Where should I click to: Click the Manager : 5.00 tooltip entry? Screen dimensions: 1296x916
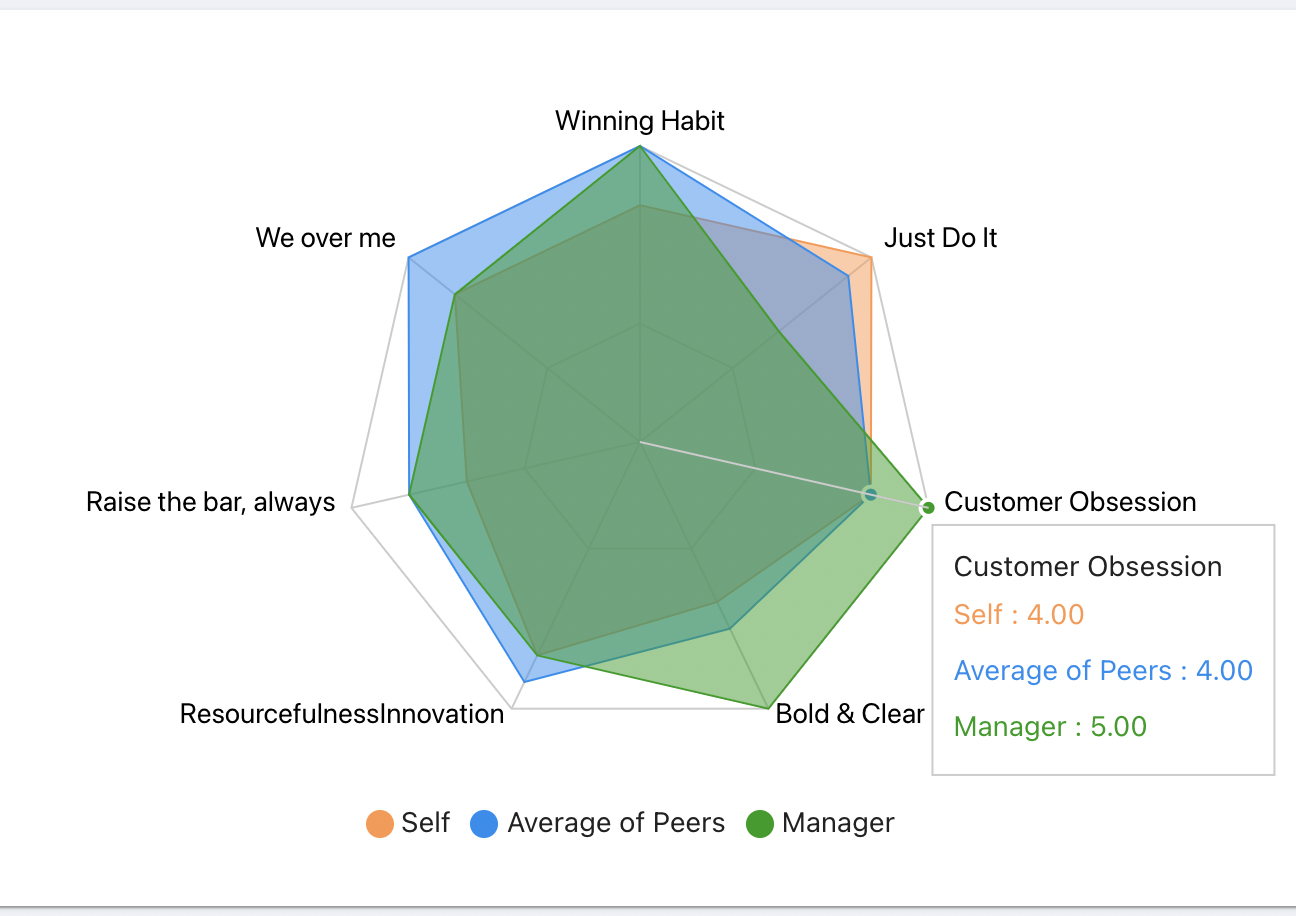1050,727
